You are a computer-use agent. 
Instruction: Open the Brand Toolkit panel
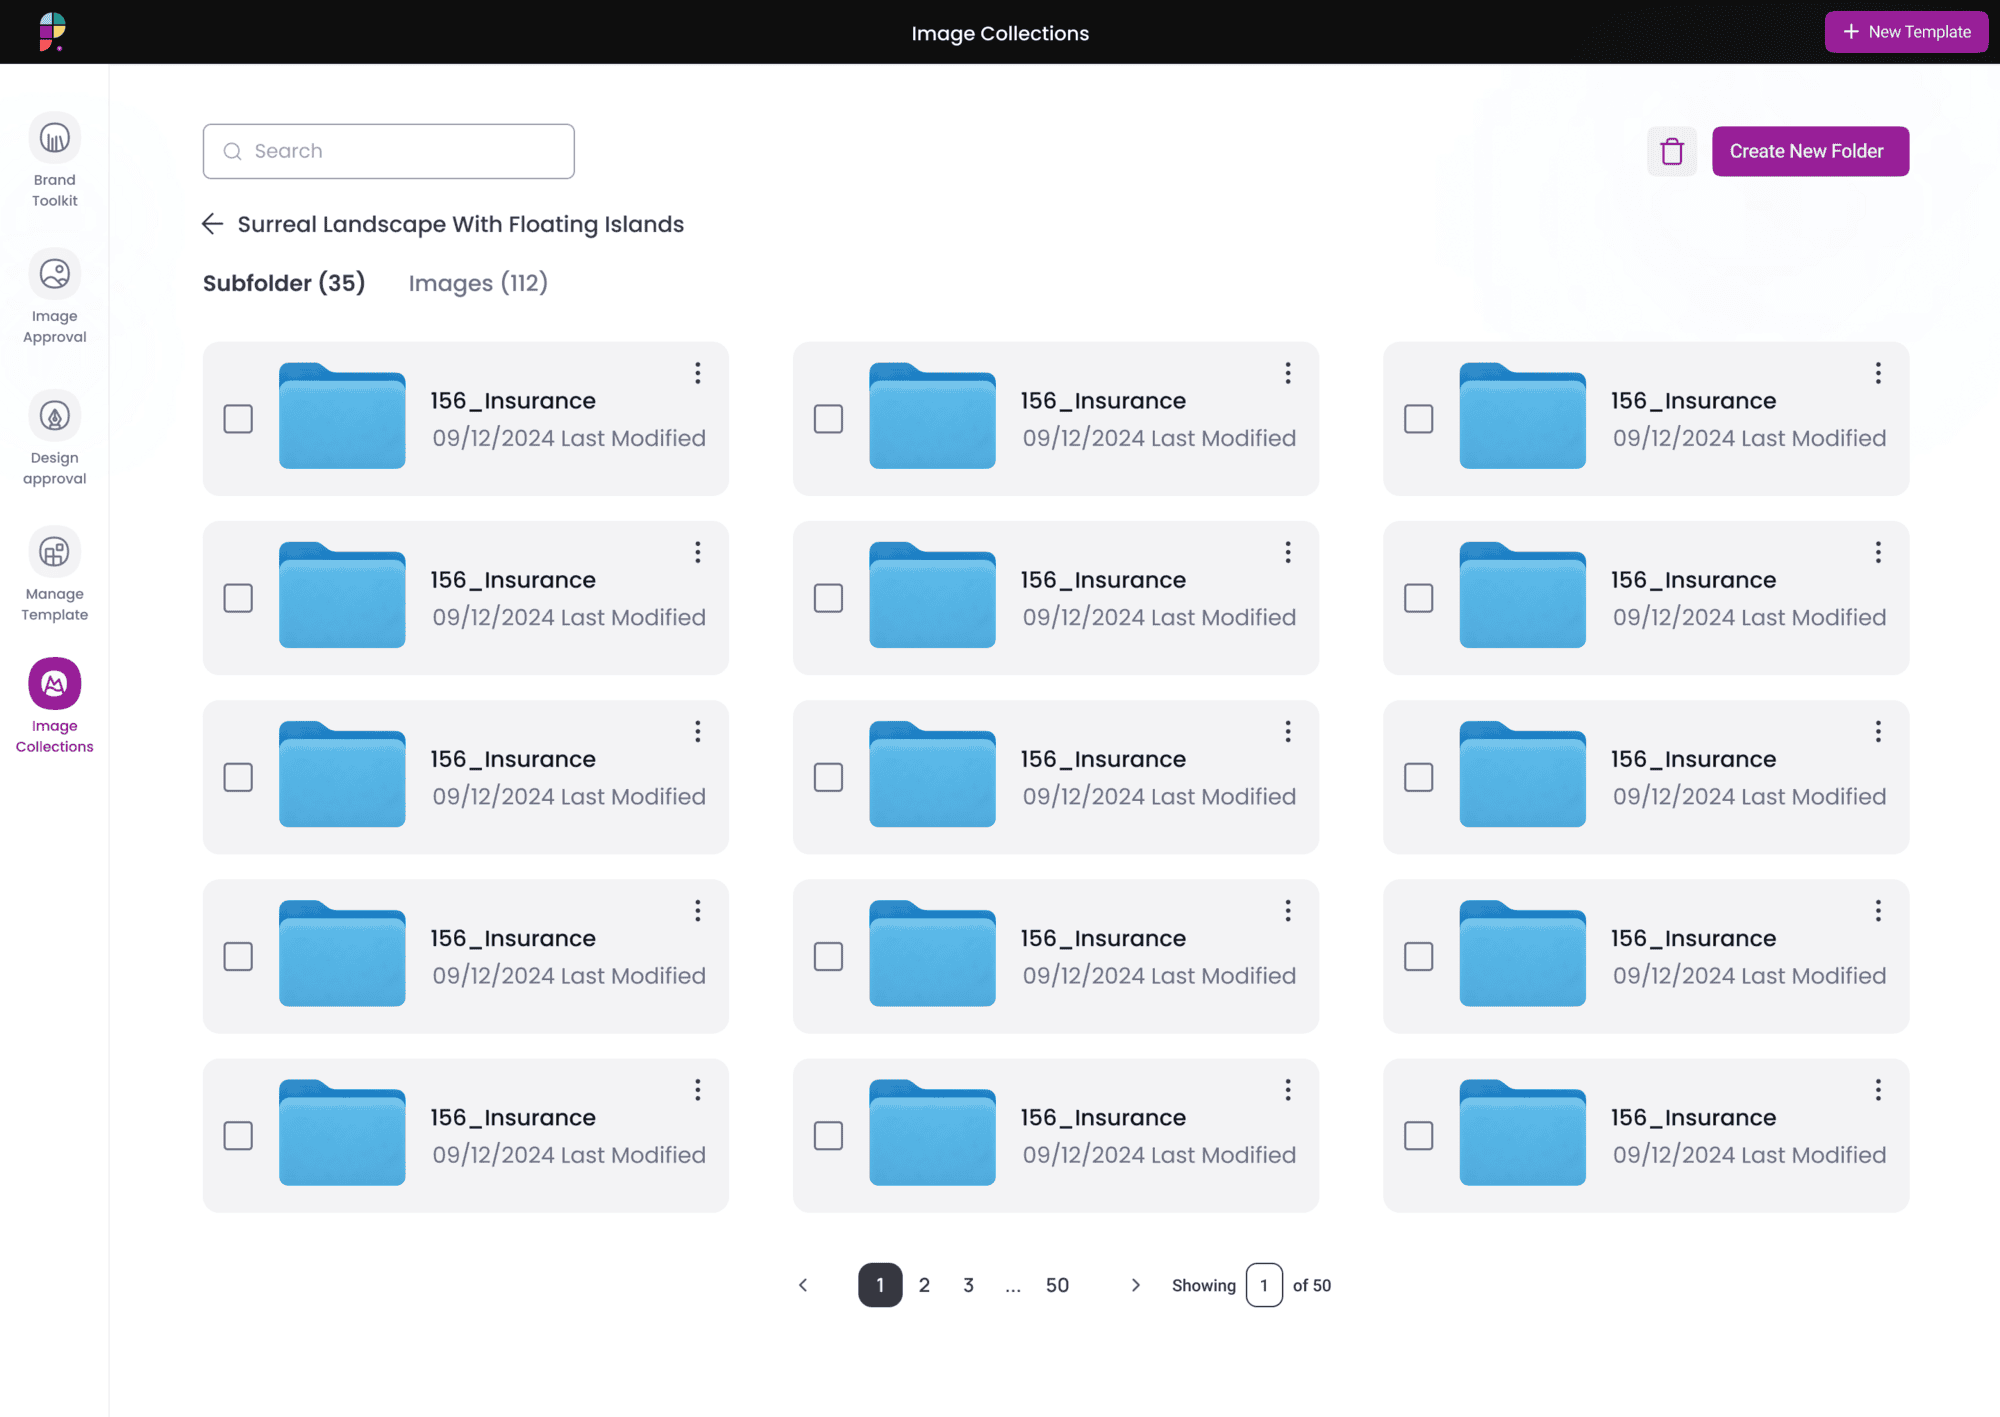54,160
